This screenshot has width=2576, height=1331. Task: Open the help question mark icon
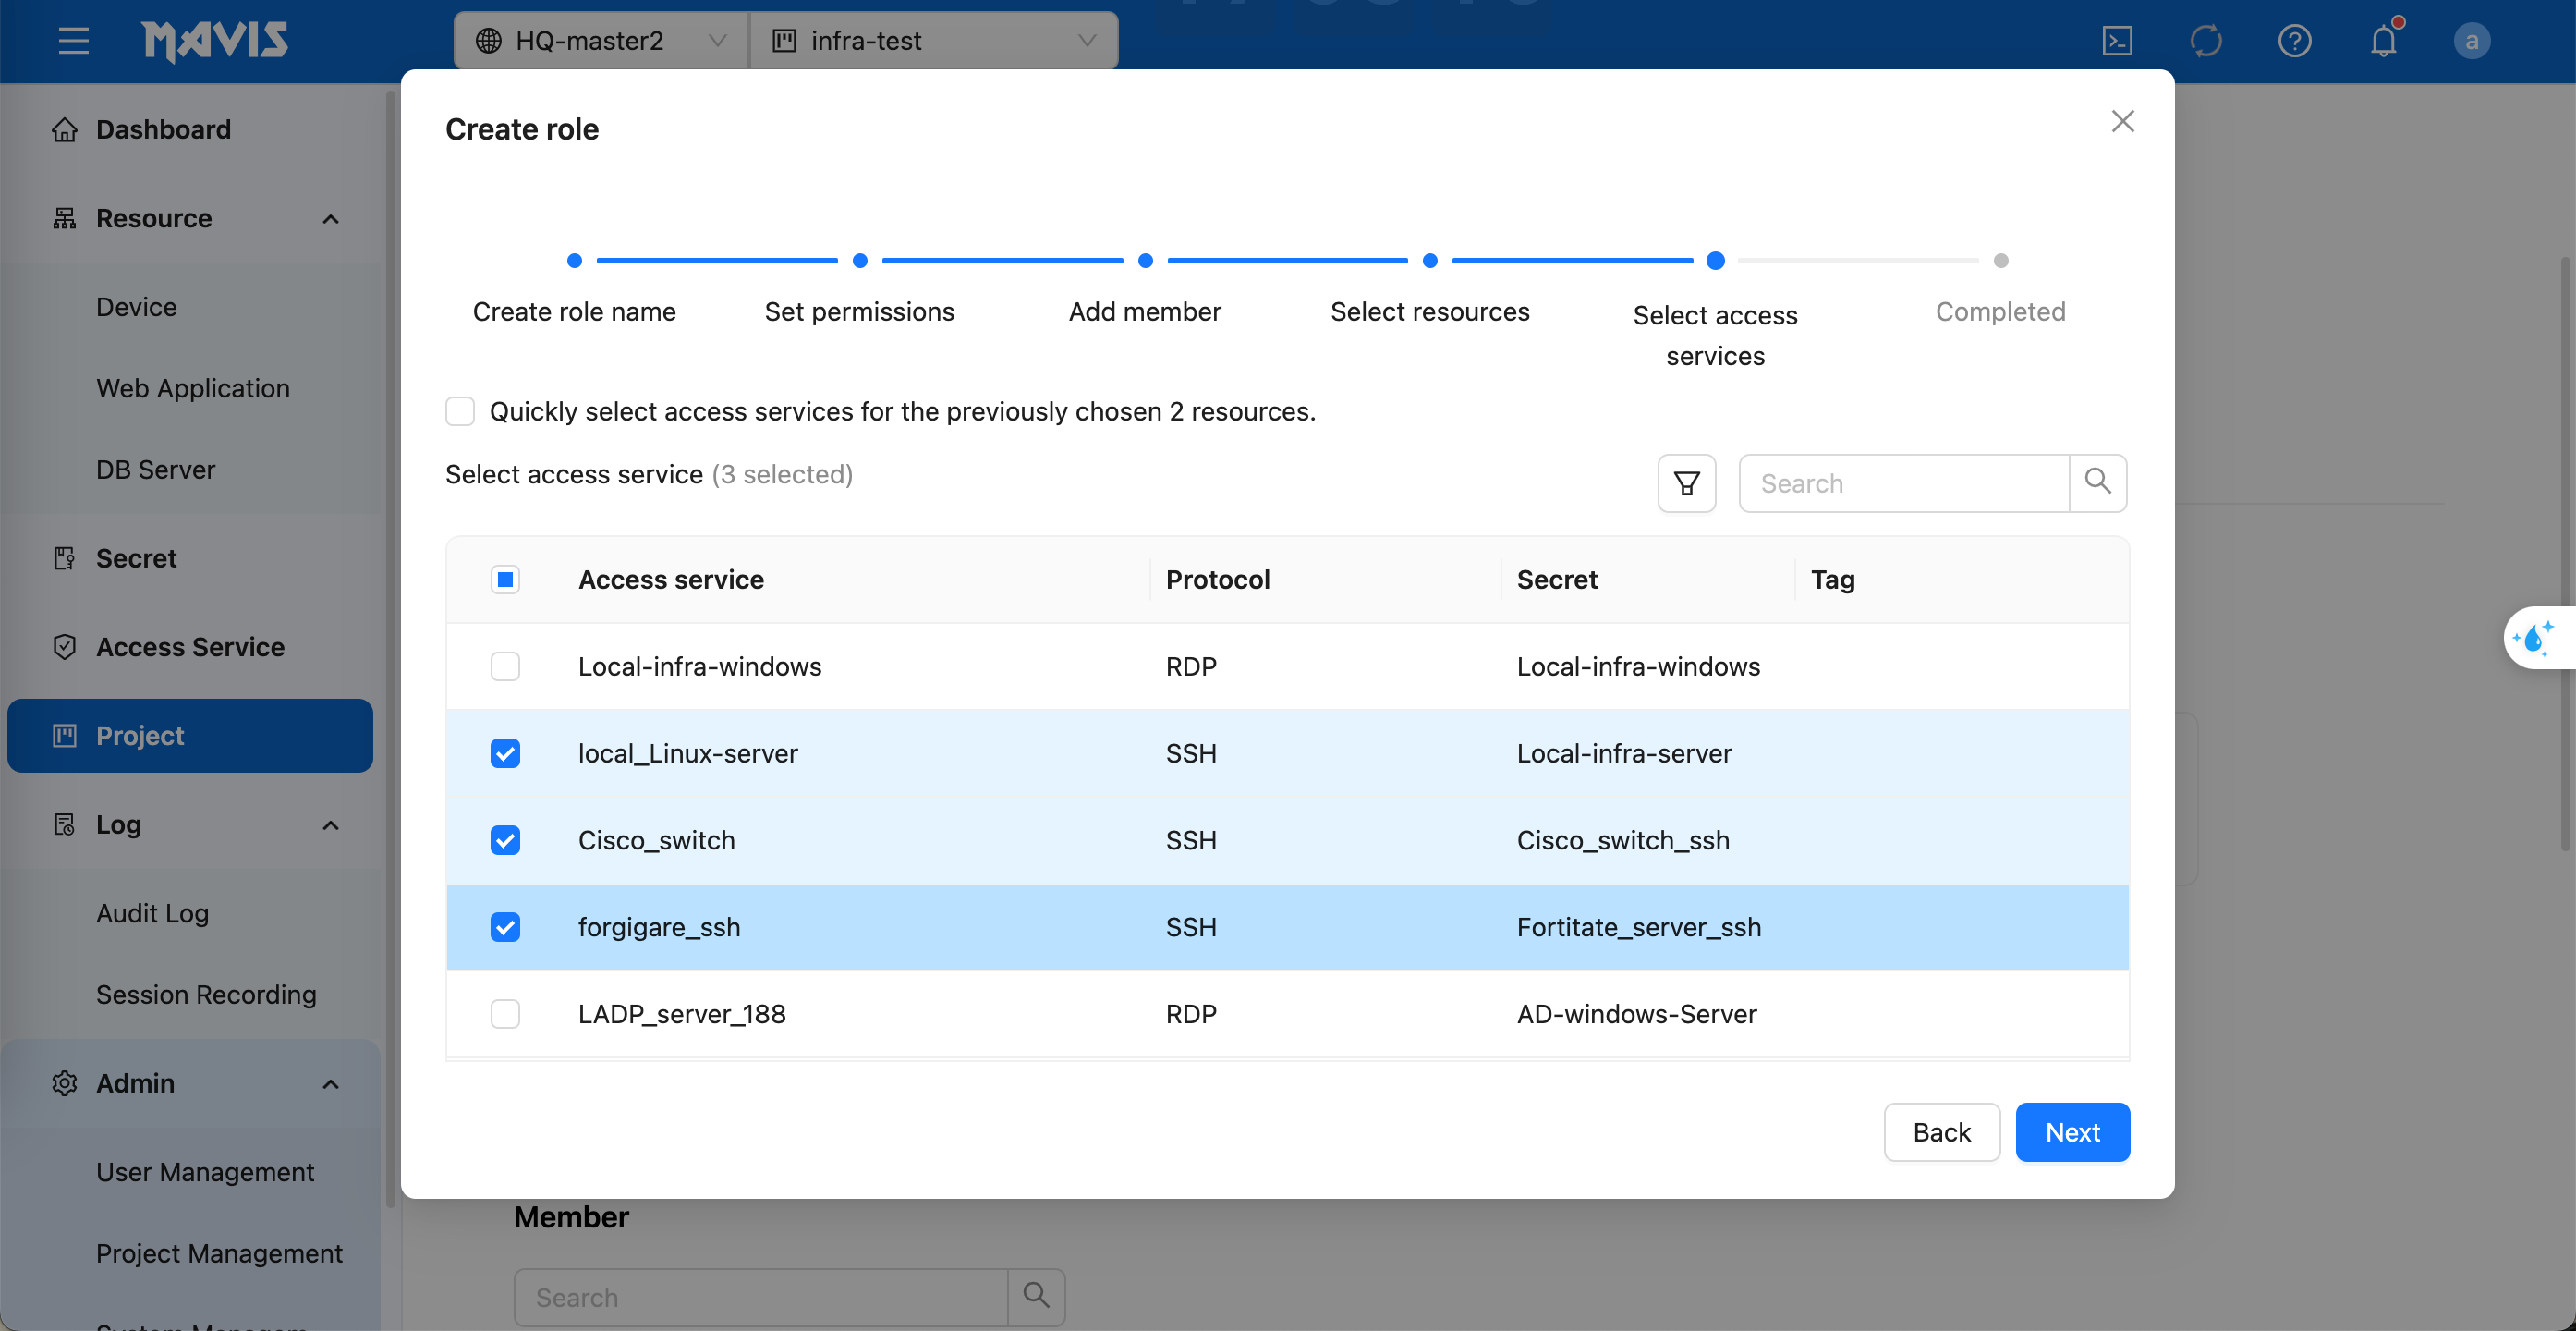2294,41
